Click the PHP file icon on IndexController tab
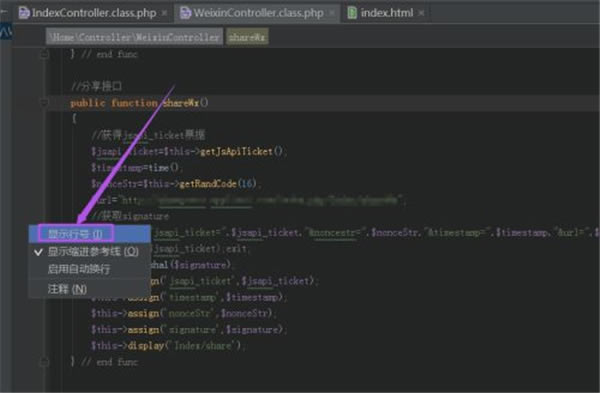The width and height of the screenshot is (600, 393). coord(24,13)
